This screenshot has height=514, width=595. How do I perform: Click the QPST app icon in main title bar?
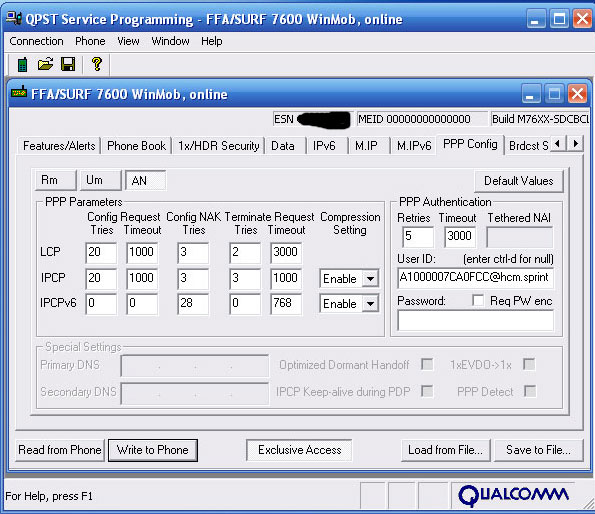pos(14,18)
